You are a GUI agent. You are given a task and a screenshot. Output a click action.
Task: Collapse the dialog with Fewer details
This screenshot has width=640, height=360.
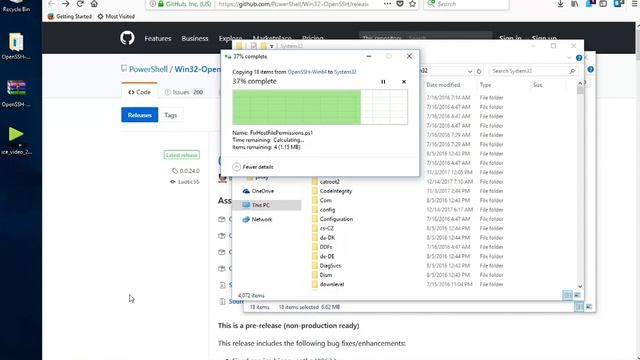pyautogui.click(x=253, y=167)
